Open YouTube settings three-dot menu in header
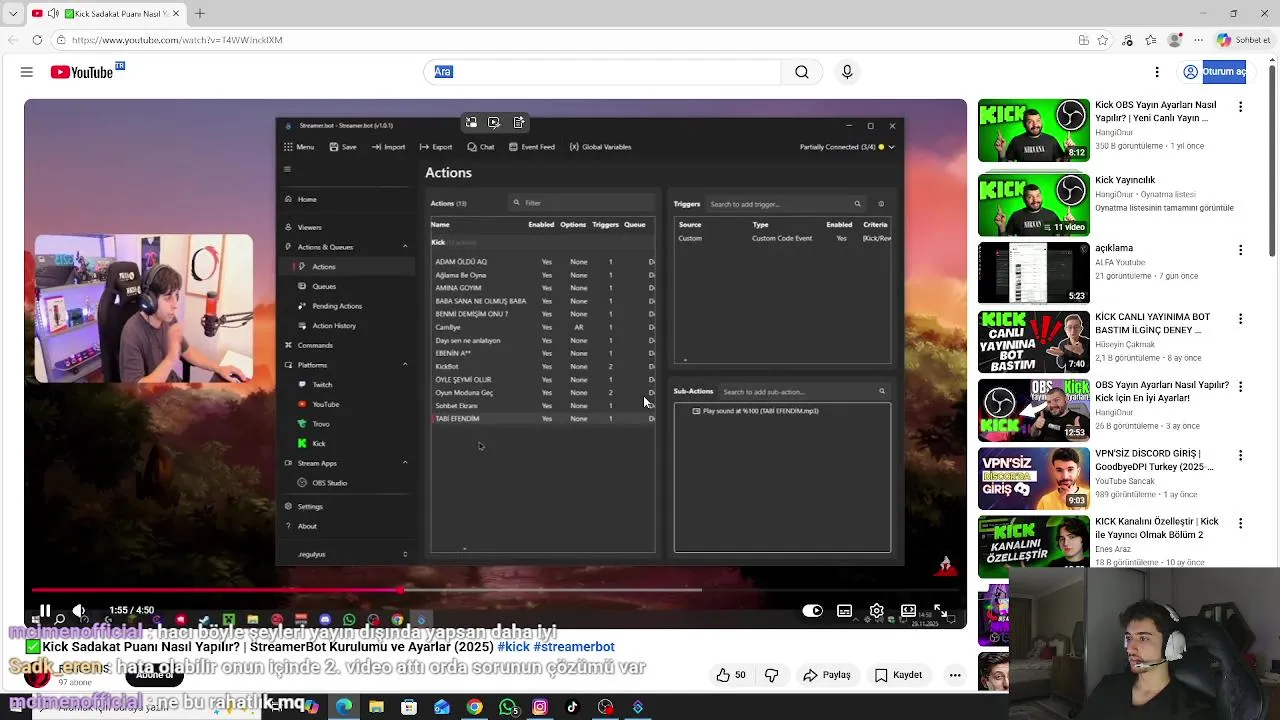 [x=1157, y=72]
